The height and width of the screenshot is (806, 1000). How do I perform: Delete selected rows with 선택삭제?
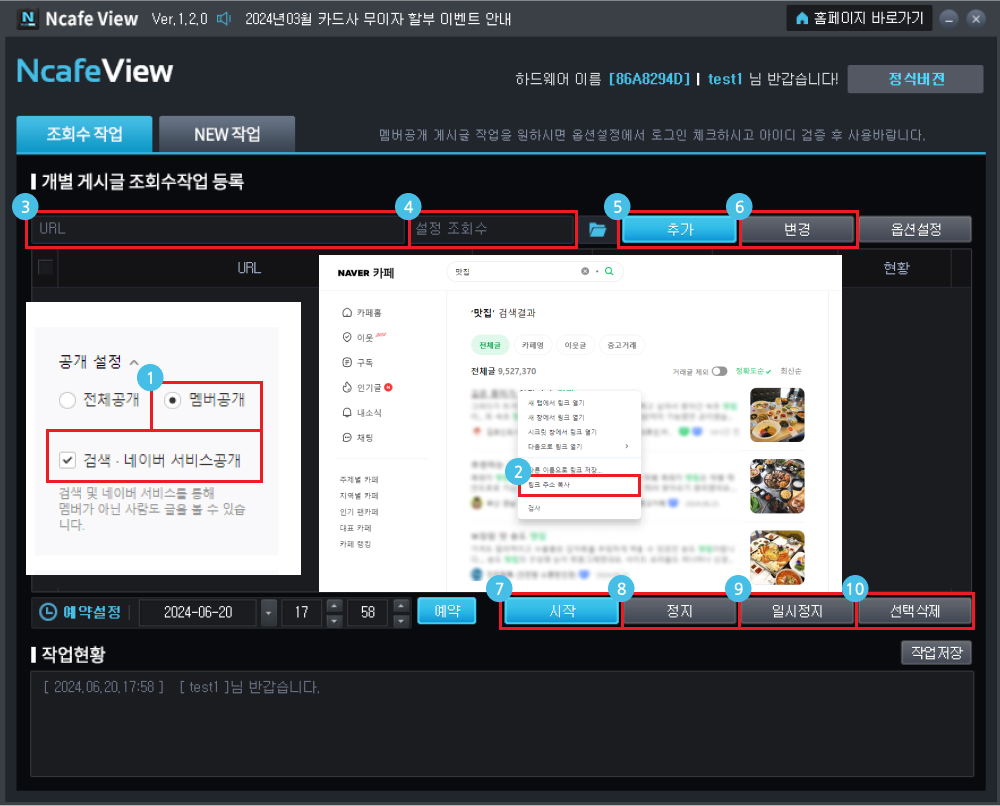pos(915,611)
